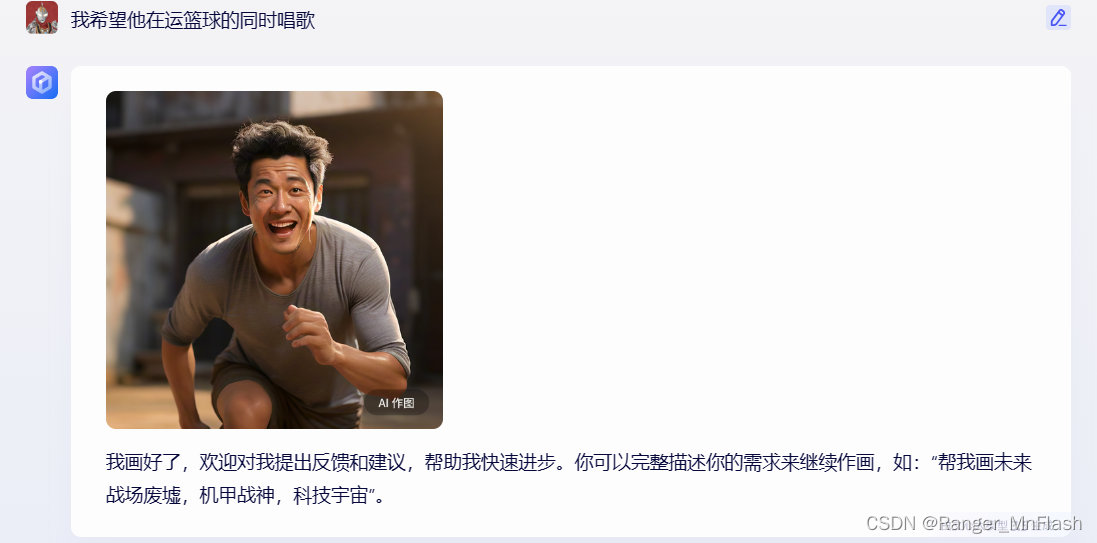Viewport: 1097px width, 543px height.
Task: Select the user message about singing while dribbling
Action: [x=193, y=20]
